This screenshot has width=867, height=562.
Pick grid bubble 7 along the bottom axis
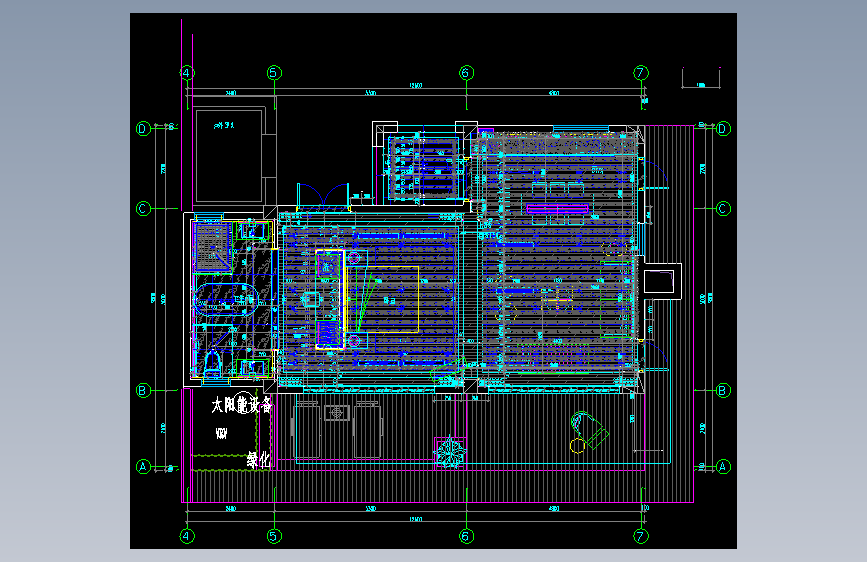tap(641, 536)
